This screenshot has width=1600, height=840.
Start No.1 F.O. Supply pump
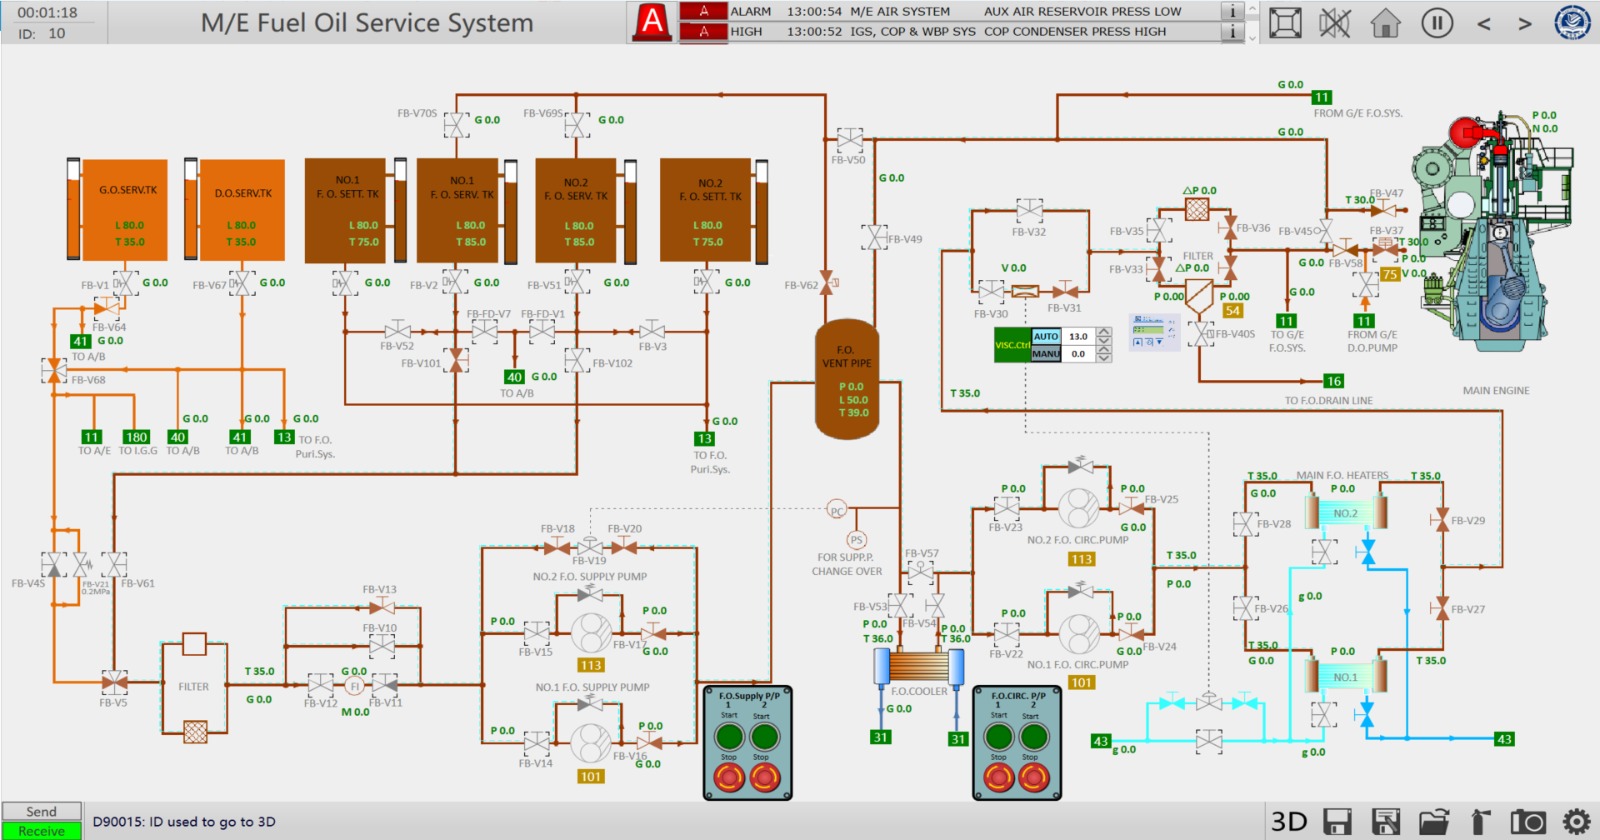point(729,737)
